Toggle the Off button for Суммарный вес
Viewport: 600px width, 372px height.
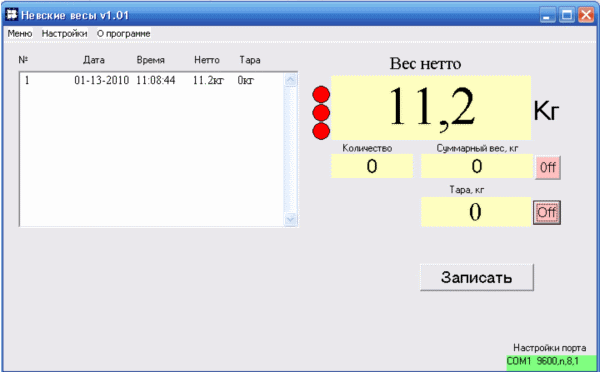[548, 167]
